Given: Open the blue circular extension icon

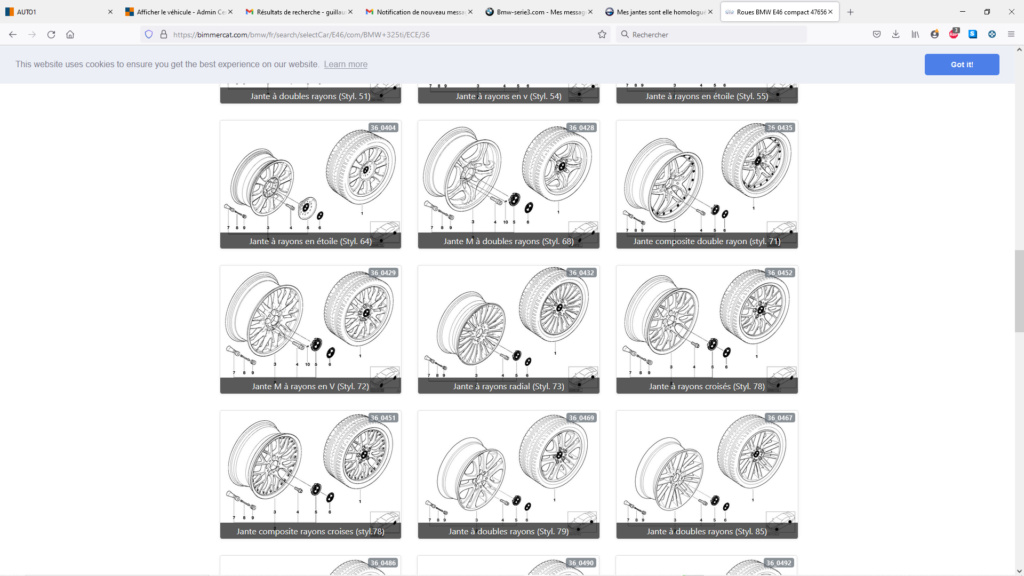Looking at the screenshot, I should click(x=991, y=35).
